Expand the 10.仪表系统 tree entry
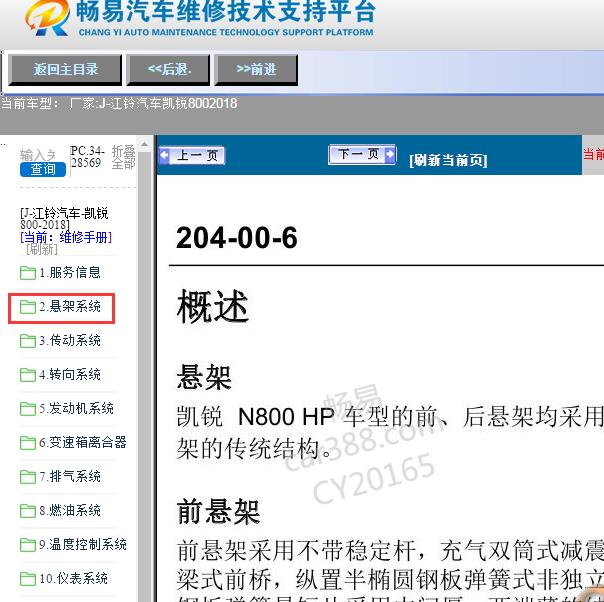The image size is (604, 602). [73, 578]
